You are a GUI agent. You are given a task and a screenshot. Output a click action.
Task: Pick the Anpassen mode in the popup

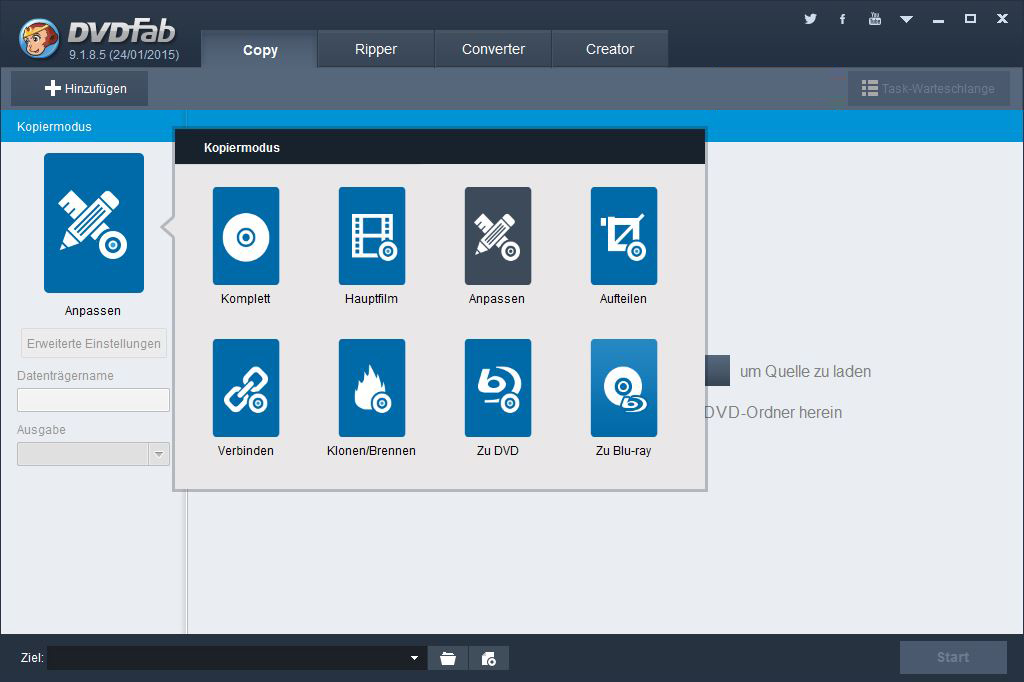pyautogui.click(x=498, y=236)
